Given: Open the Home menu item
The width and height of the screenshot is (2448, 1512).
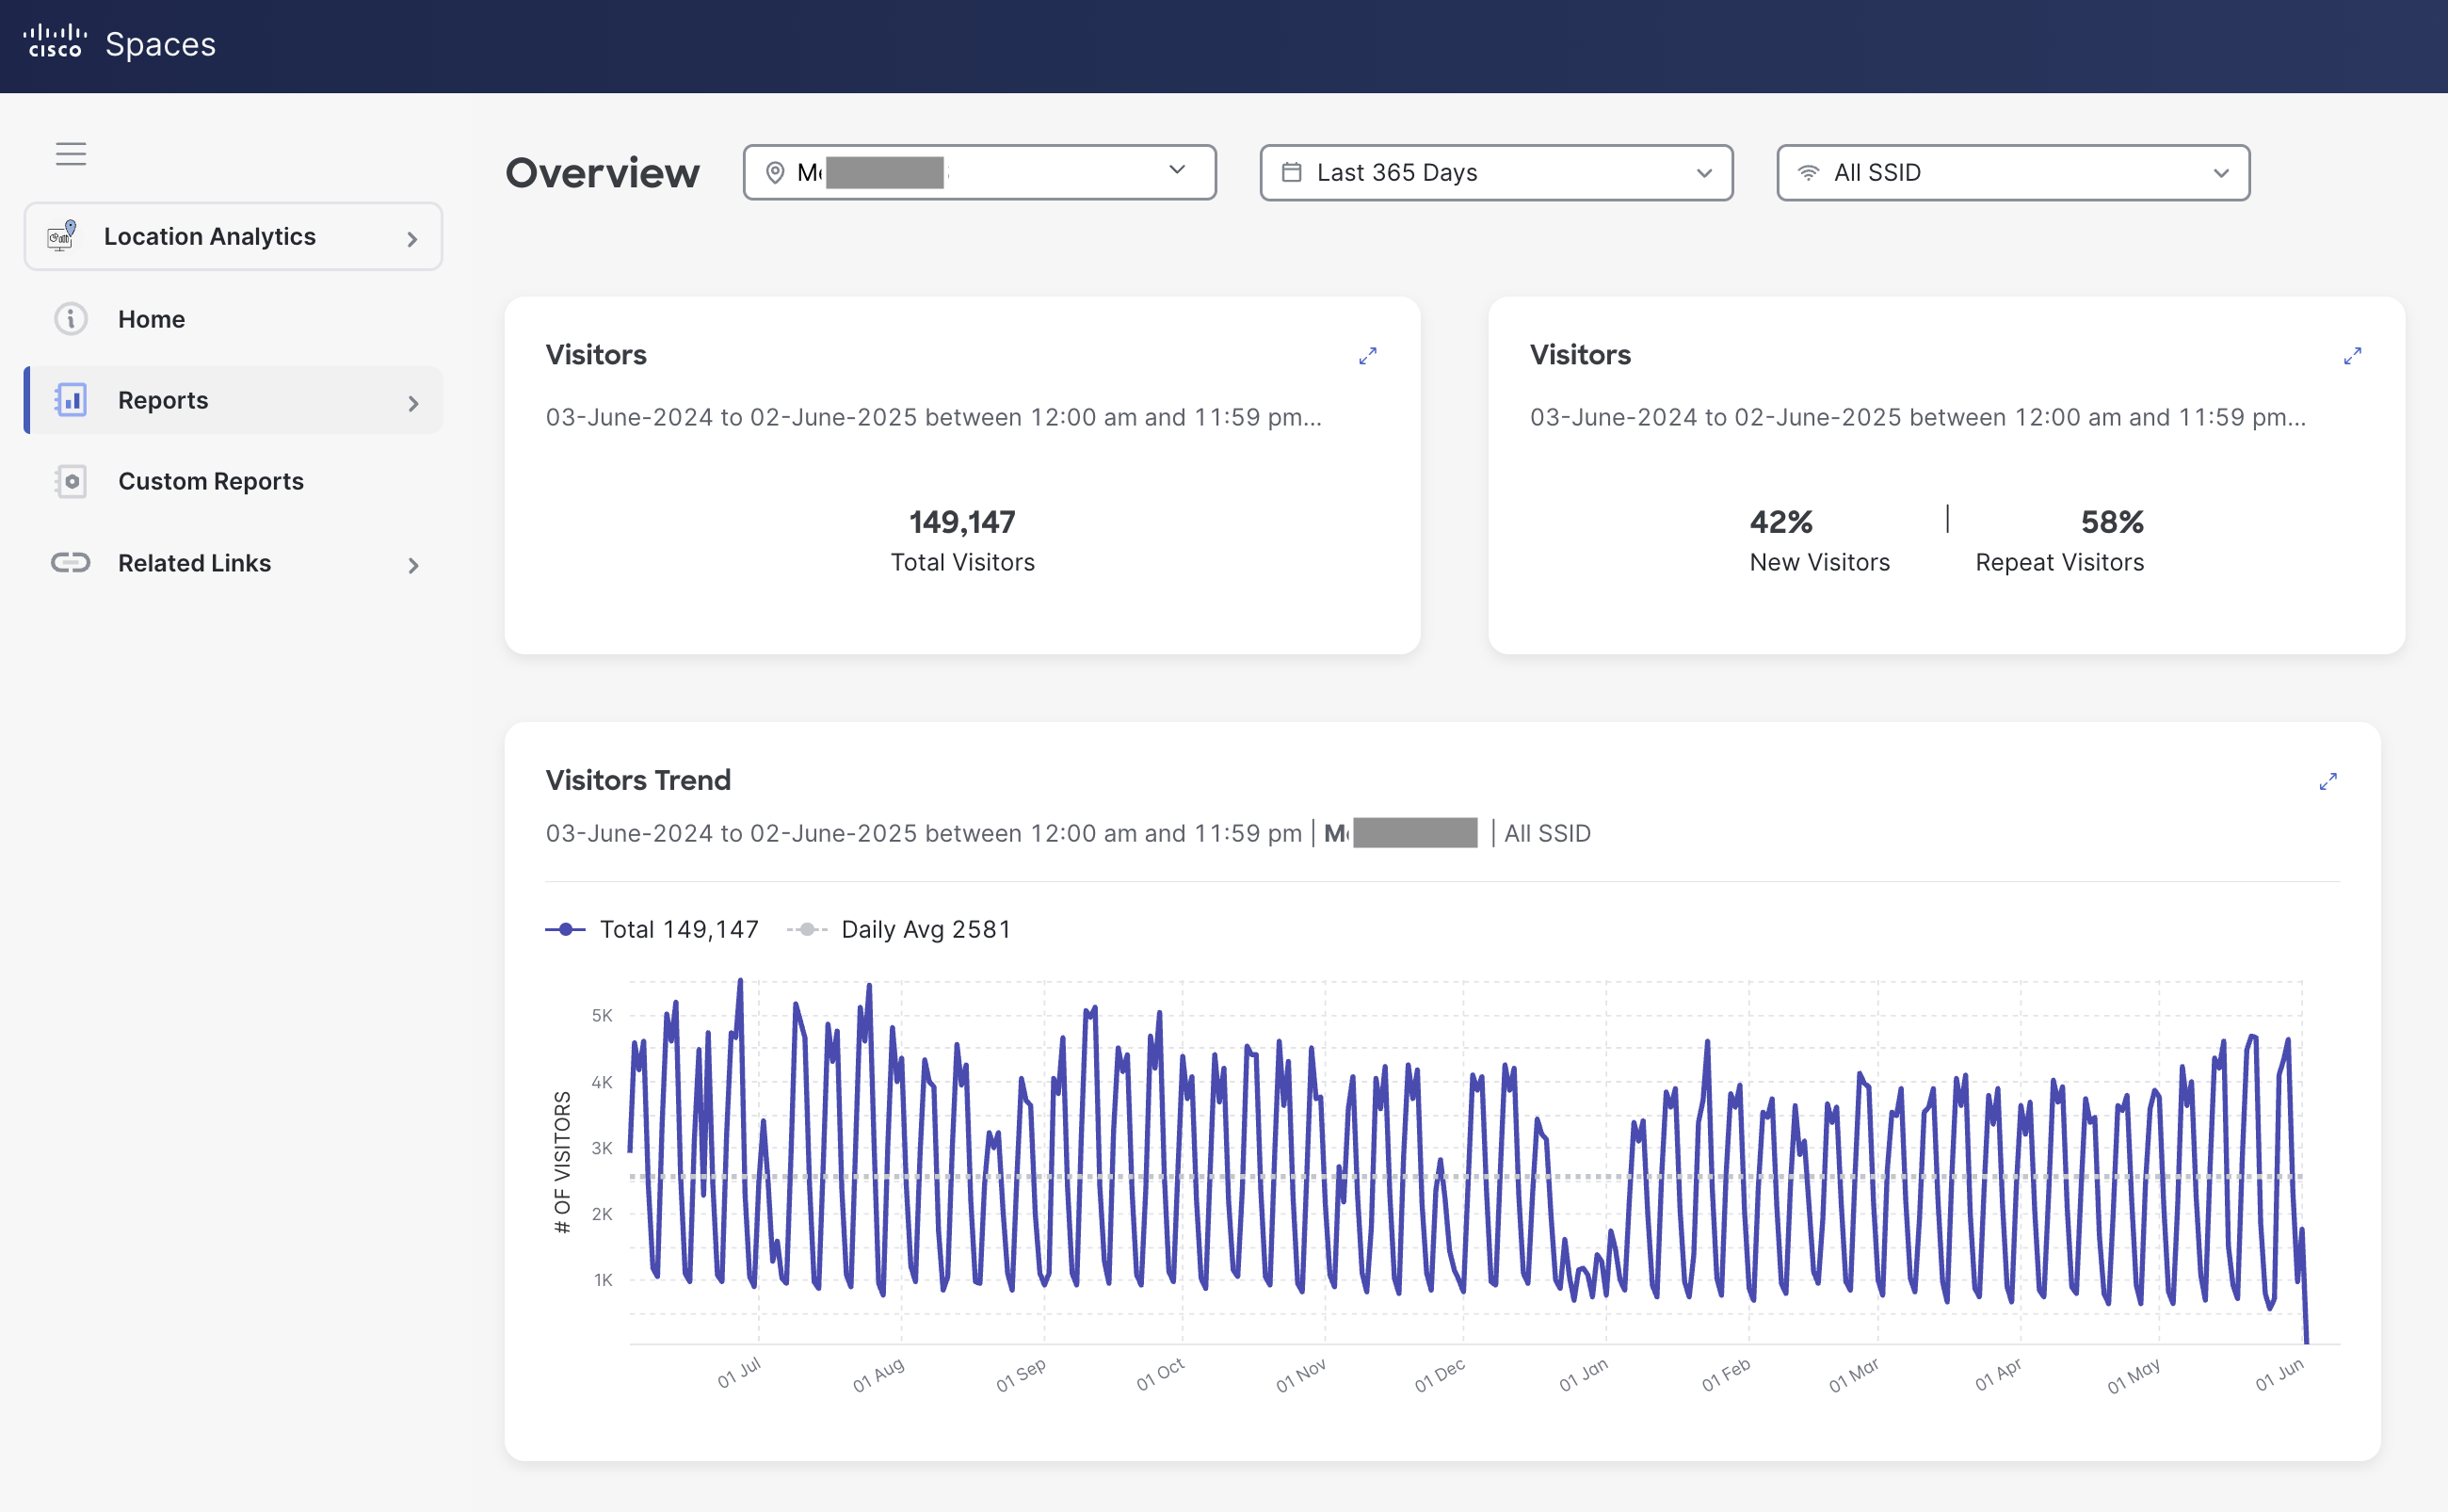Looking at the screenshot, I should (152, 319).
